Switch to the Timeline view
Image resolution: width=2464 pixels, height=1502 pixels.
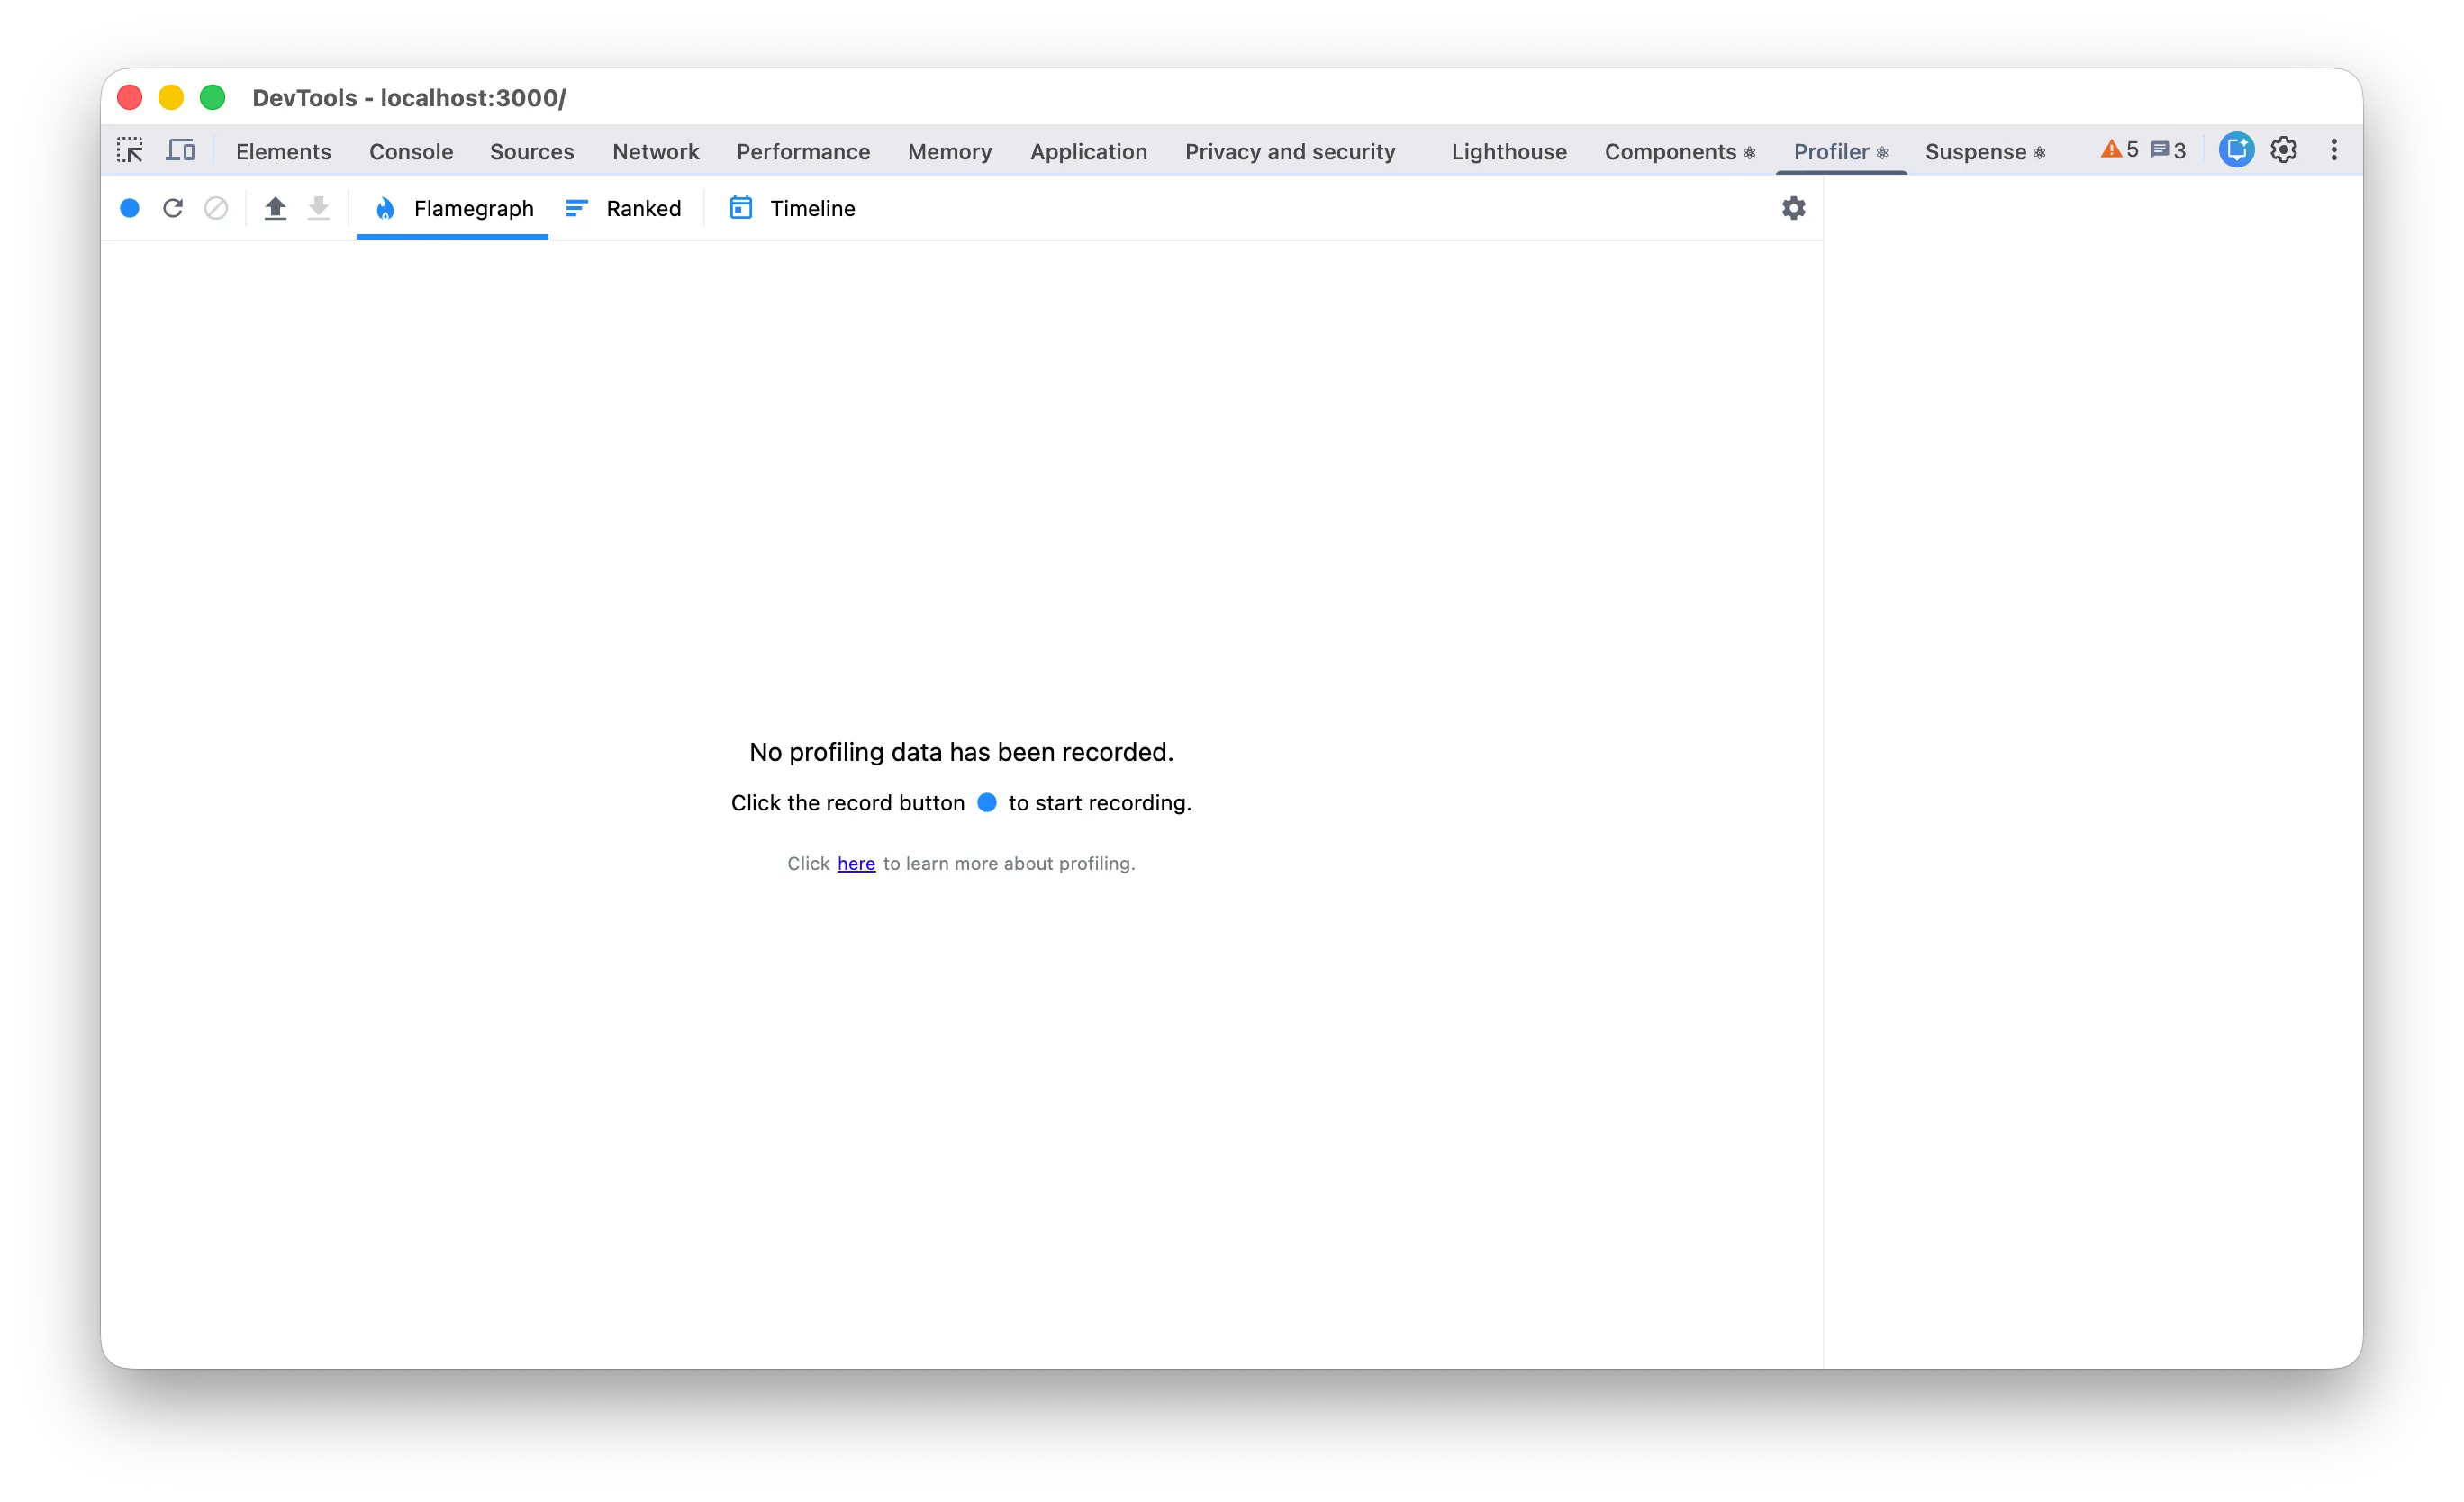[793, 208]
